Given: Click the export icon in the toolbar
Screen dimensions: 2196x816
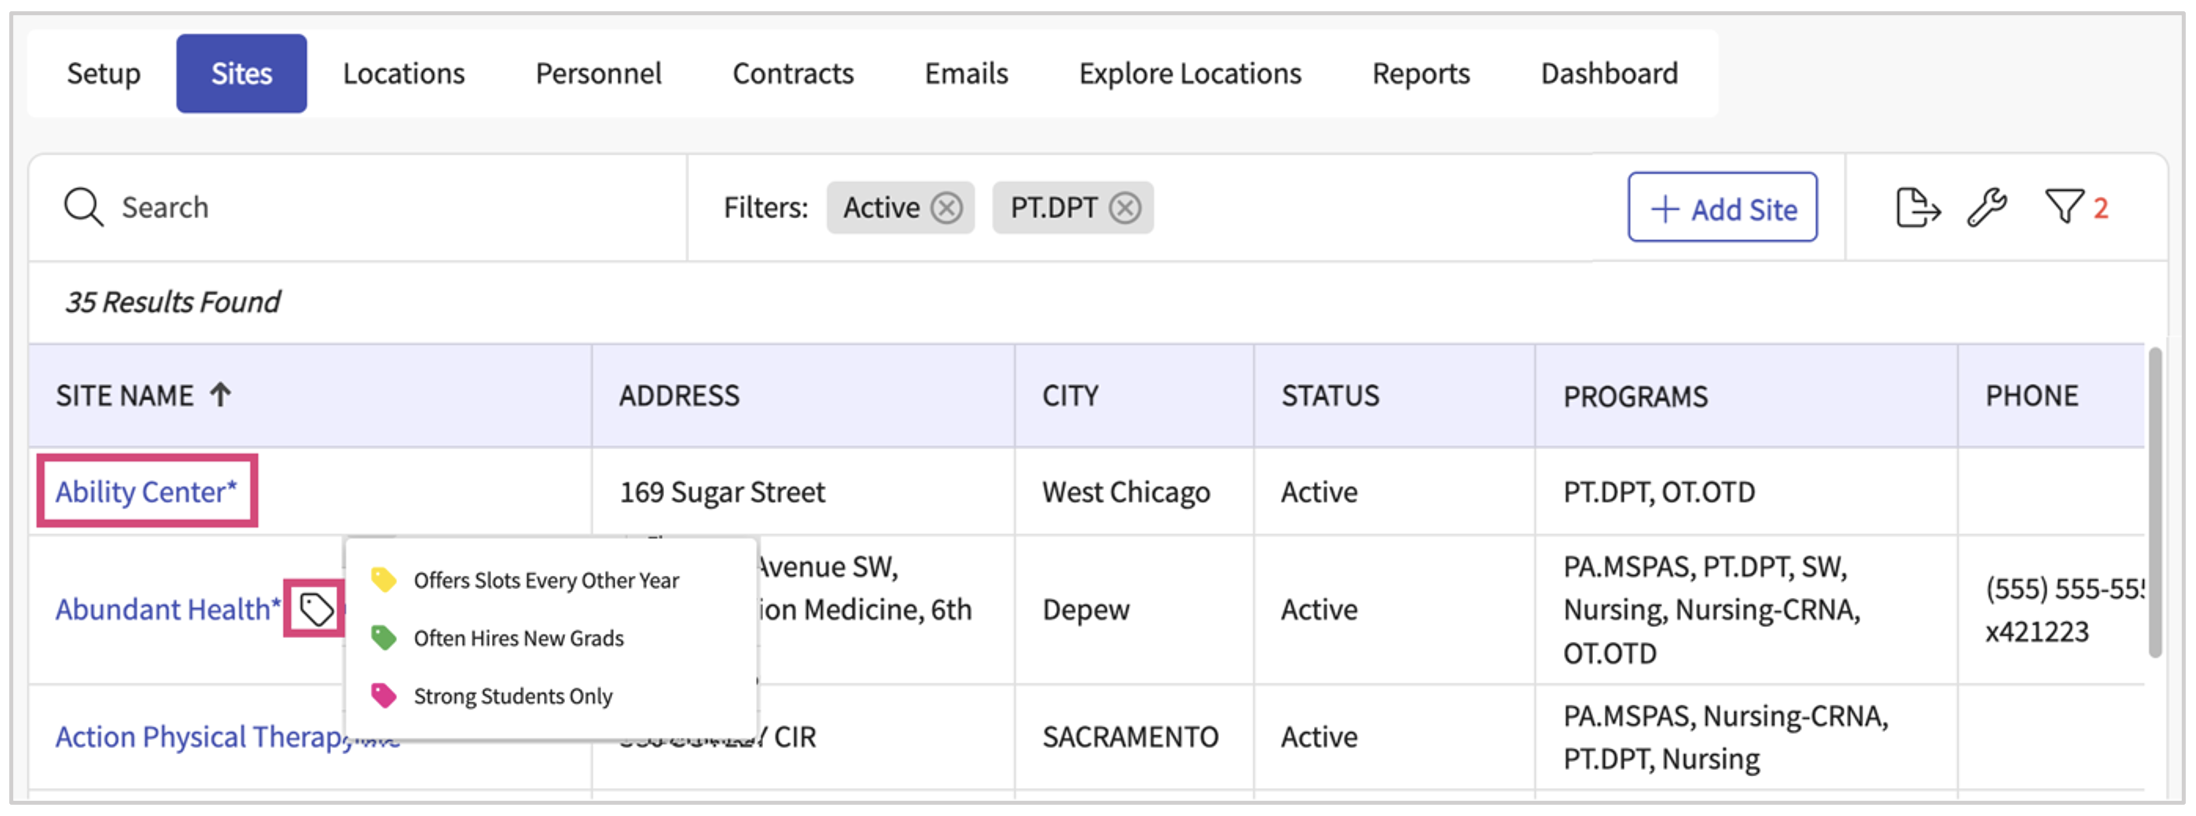Looking at the screenshot, I should coord(1916,208).
